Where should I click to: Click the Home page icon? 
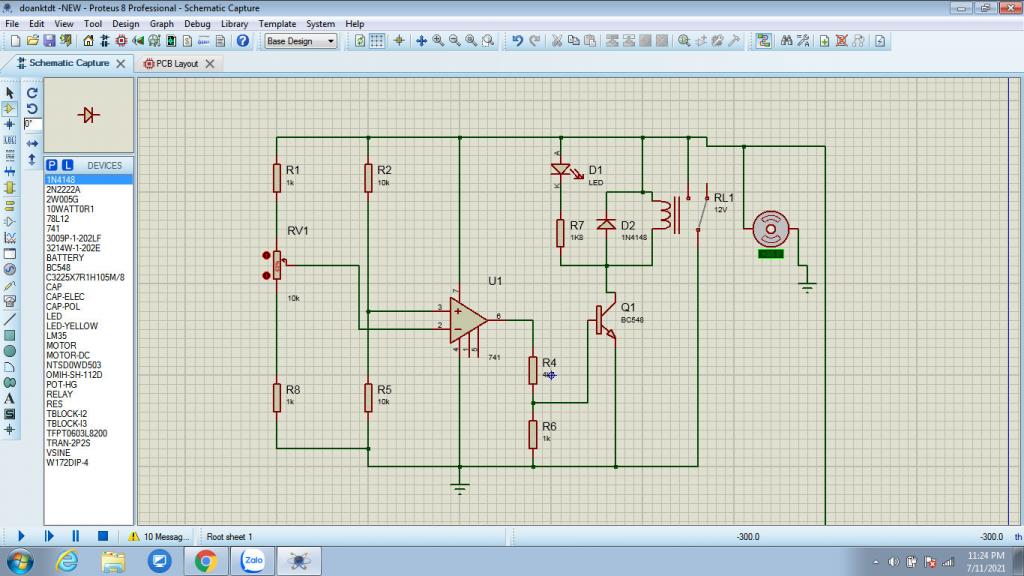88,41
